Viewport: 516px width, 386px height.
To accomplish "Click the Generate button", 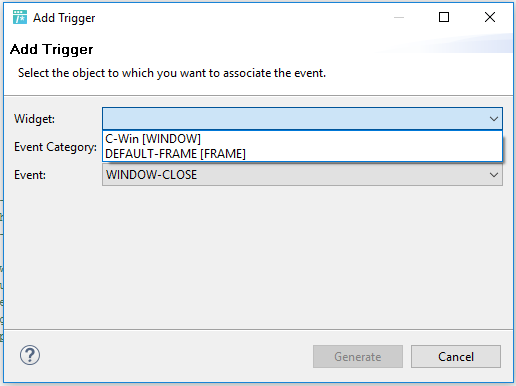I will point(358,357).
